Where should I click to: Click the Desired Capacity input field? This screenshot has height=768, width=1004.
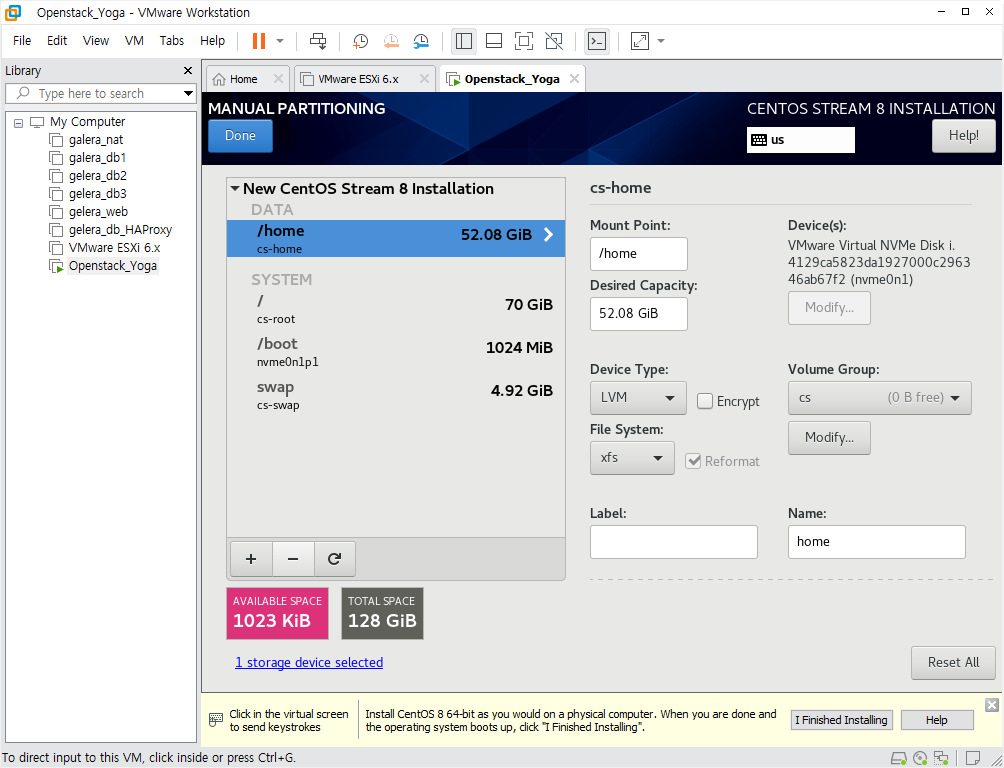[638, 313]
